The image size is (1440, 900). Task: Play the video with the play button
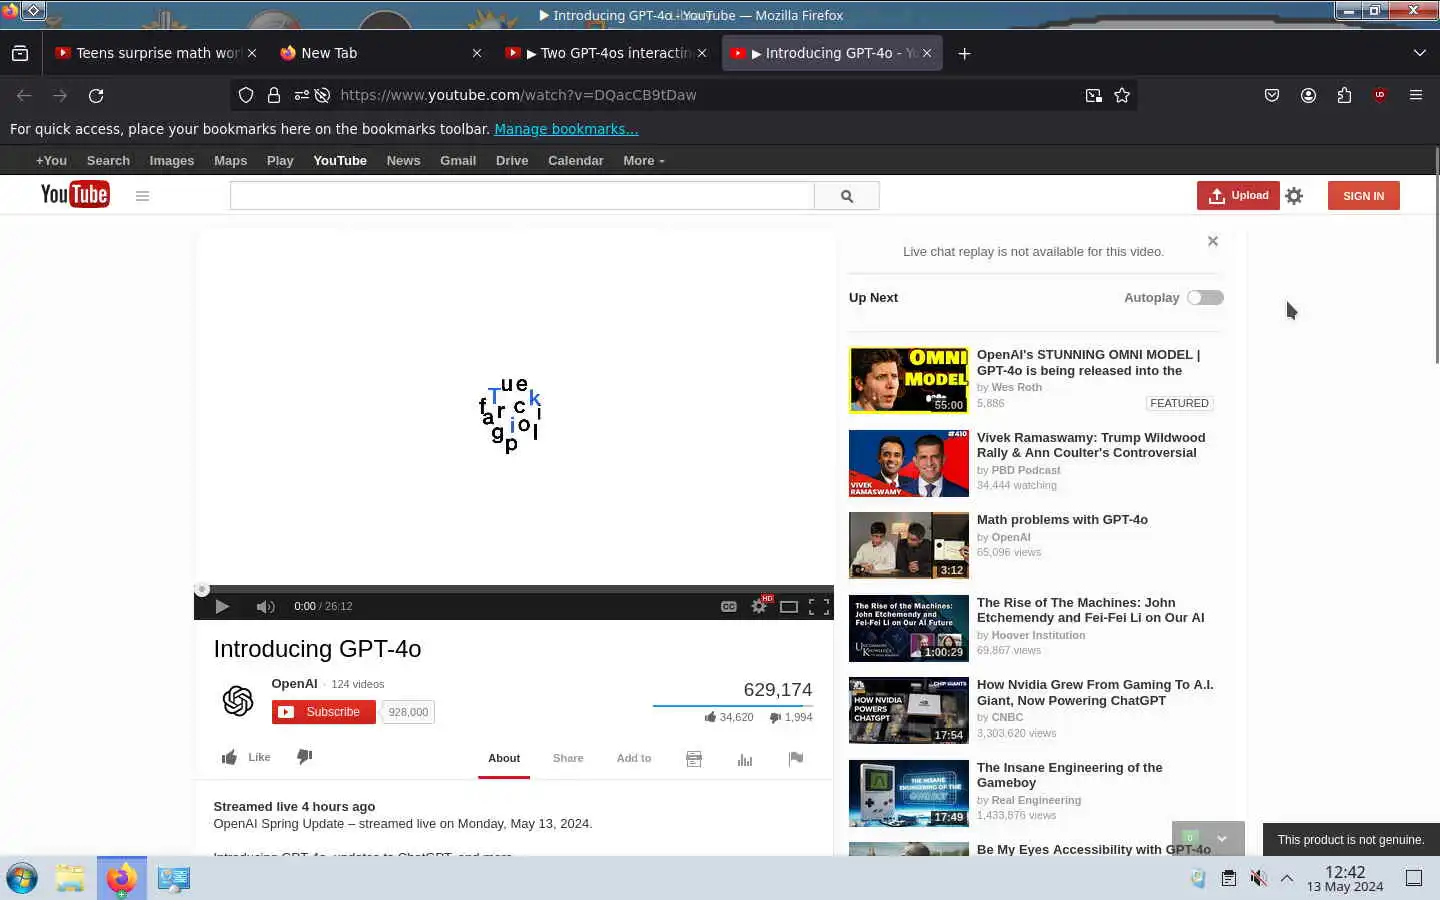coord(222,606)
